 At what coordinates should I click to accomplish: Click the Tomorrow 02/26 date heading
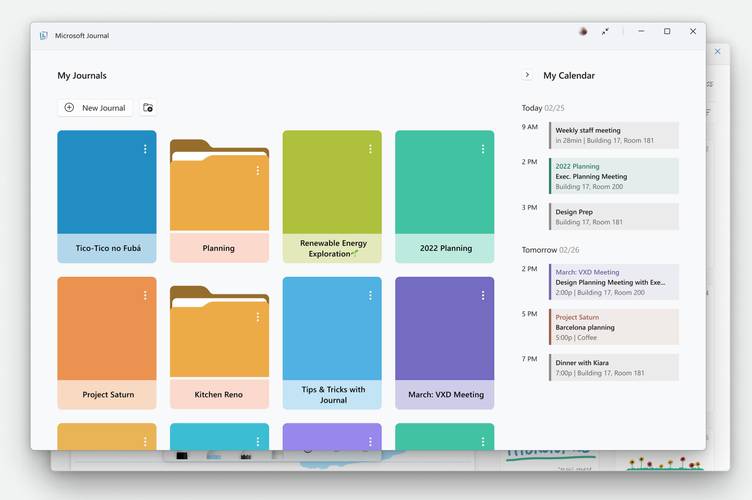(551, 250)
